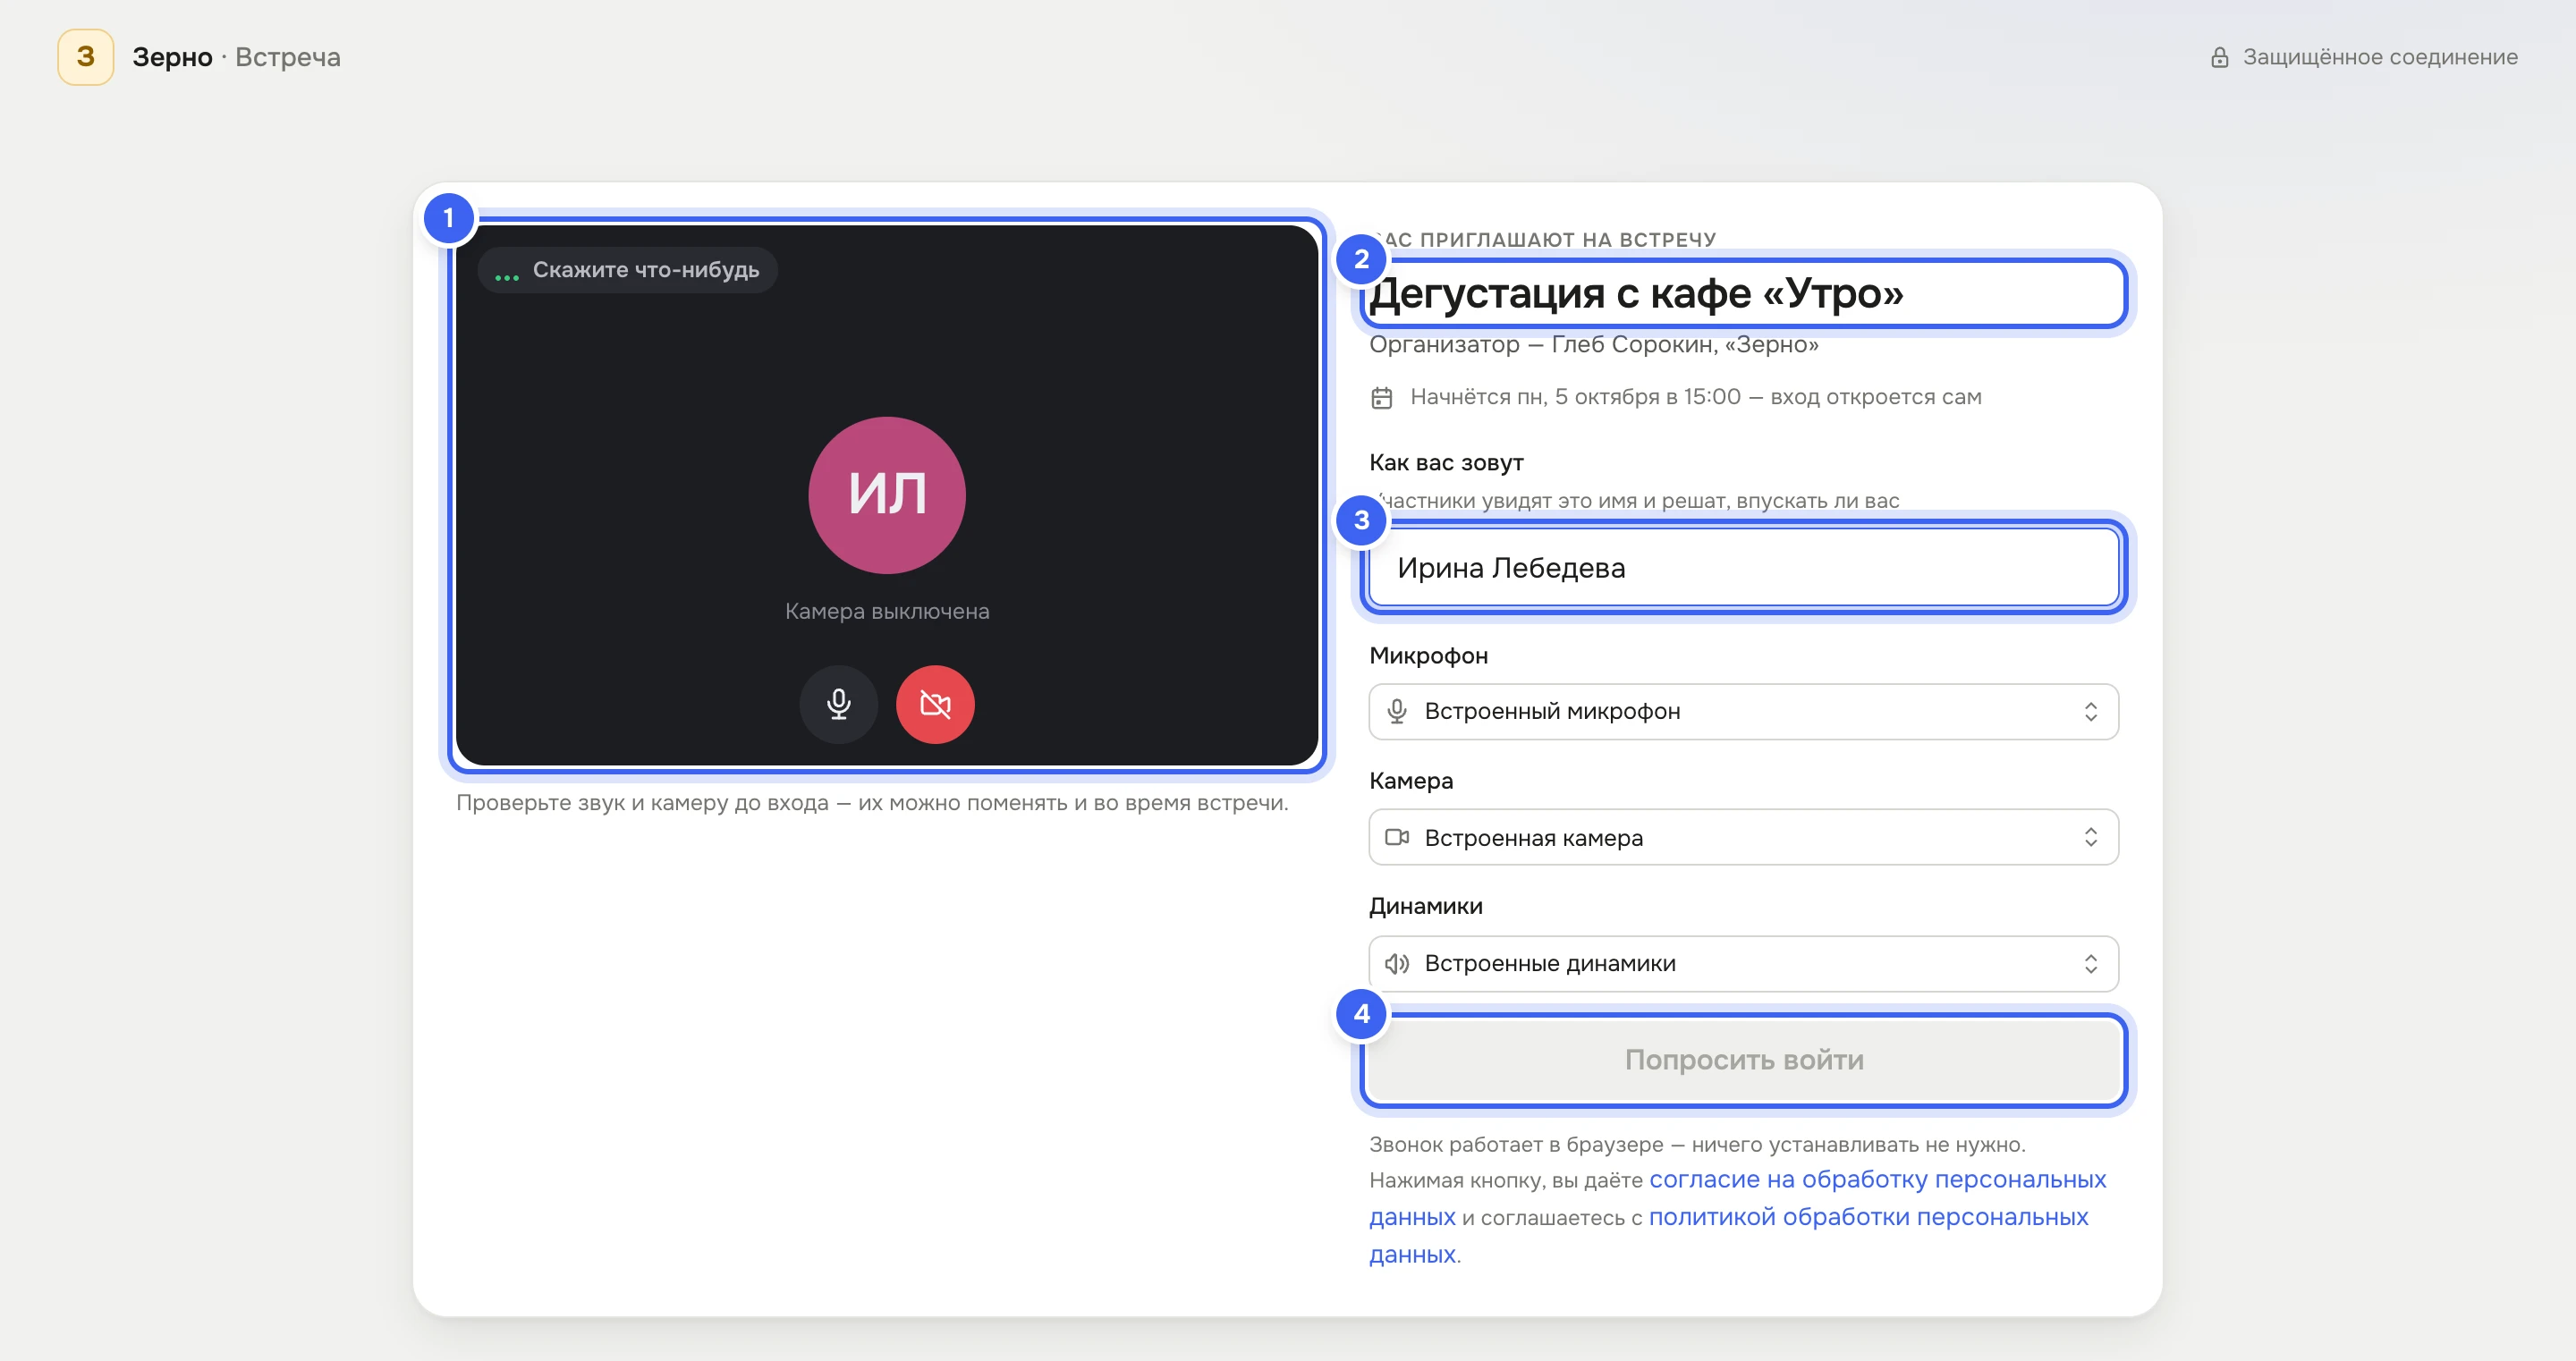Click the Динамики label

tap(1426, 907)
